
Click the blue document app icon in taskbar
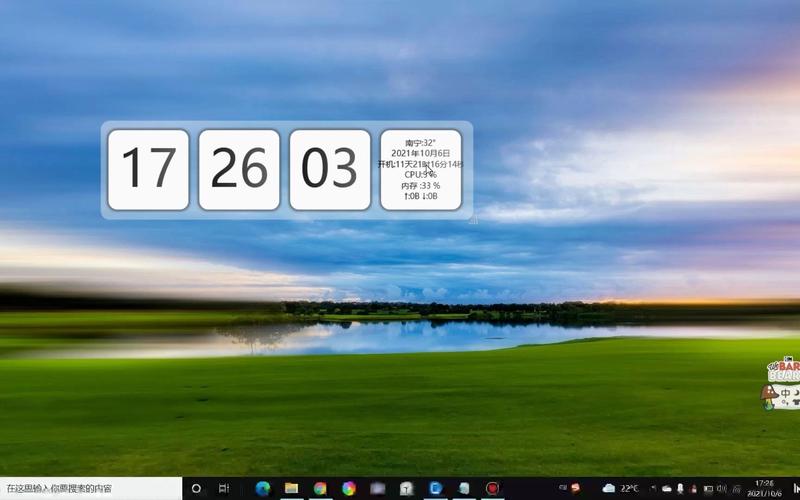[x=436, y=488]
